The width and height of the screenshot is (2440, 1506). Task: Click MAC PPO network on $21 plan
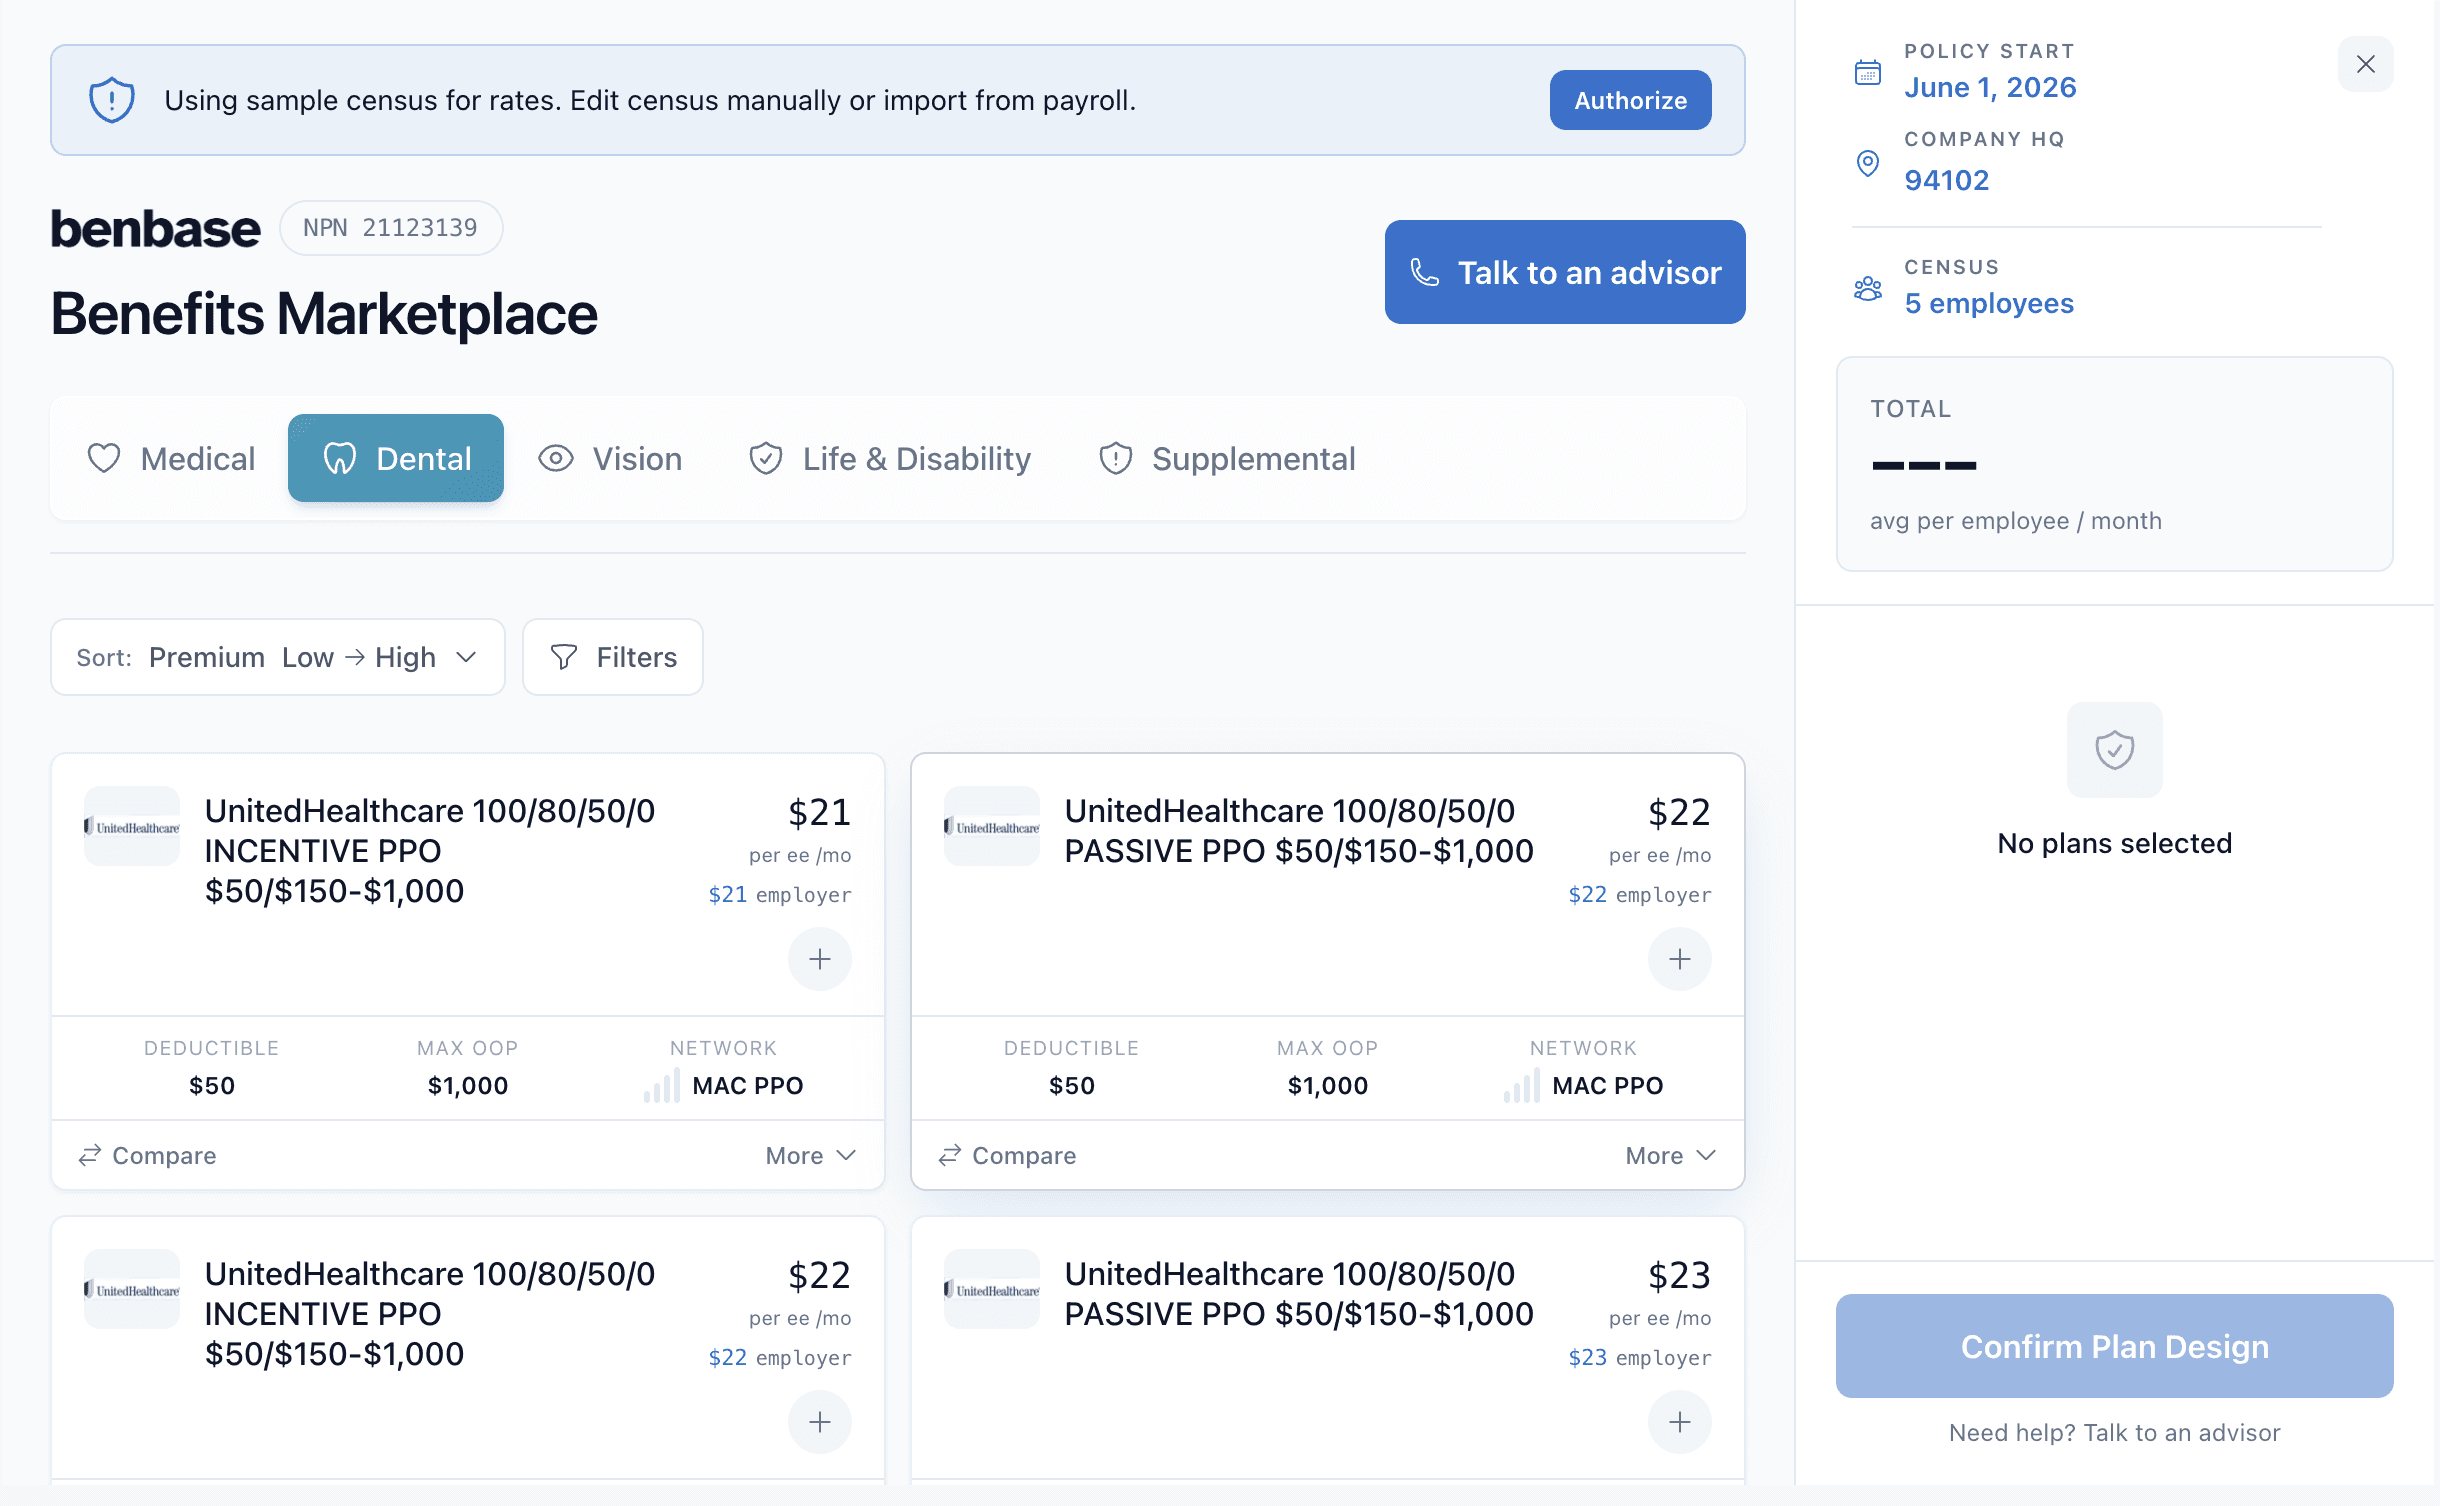coord(748,1085)
